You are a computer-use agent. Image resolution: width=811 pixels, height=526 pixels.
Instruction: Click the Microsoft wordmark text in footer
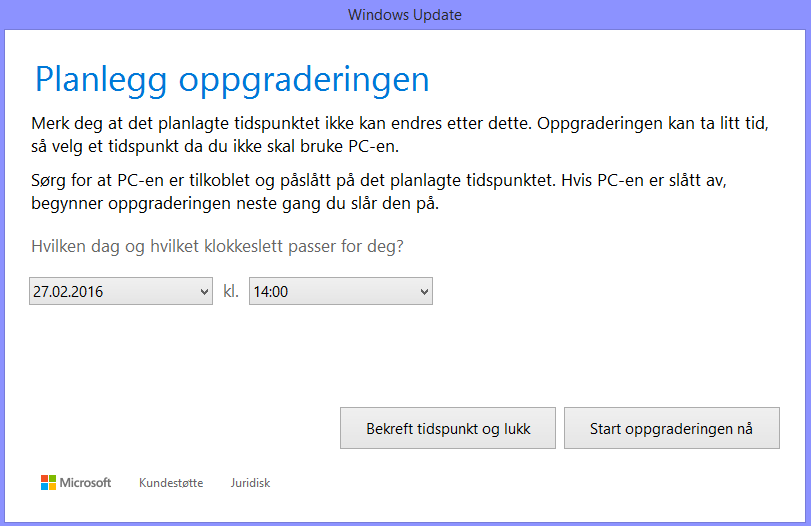click(85, 483)
